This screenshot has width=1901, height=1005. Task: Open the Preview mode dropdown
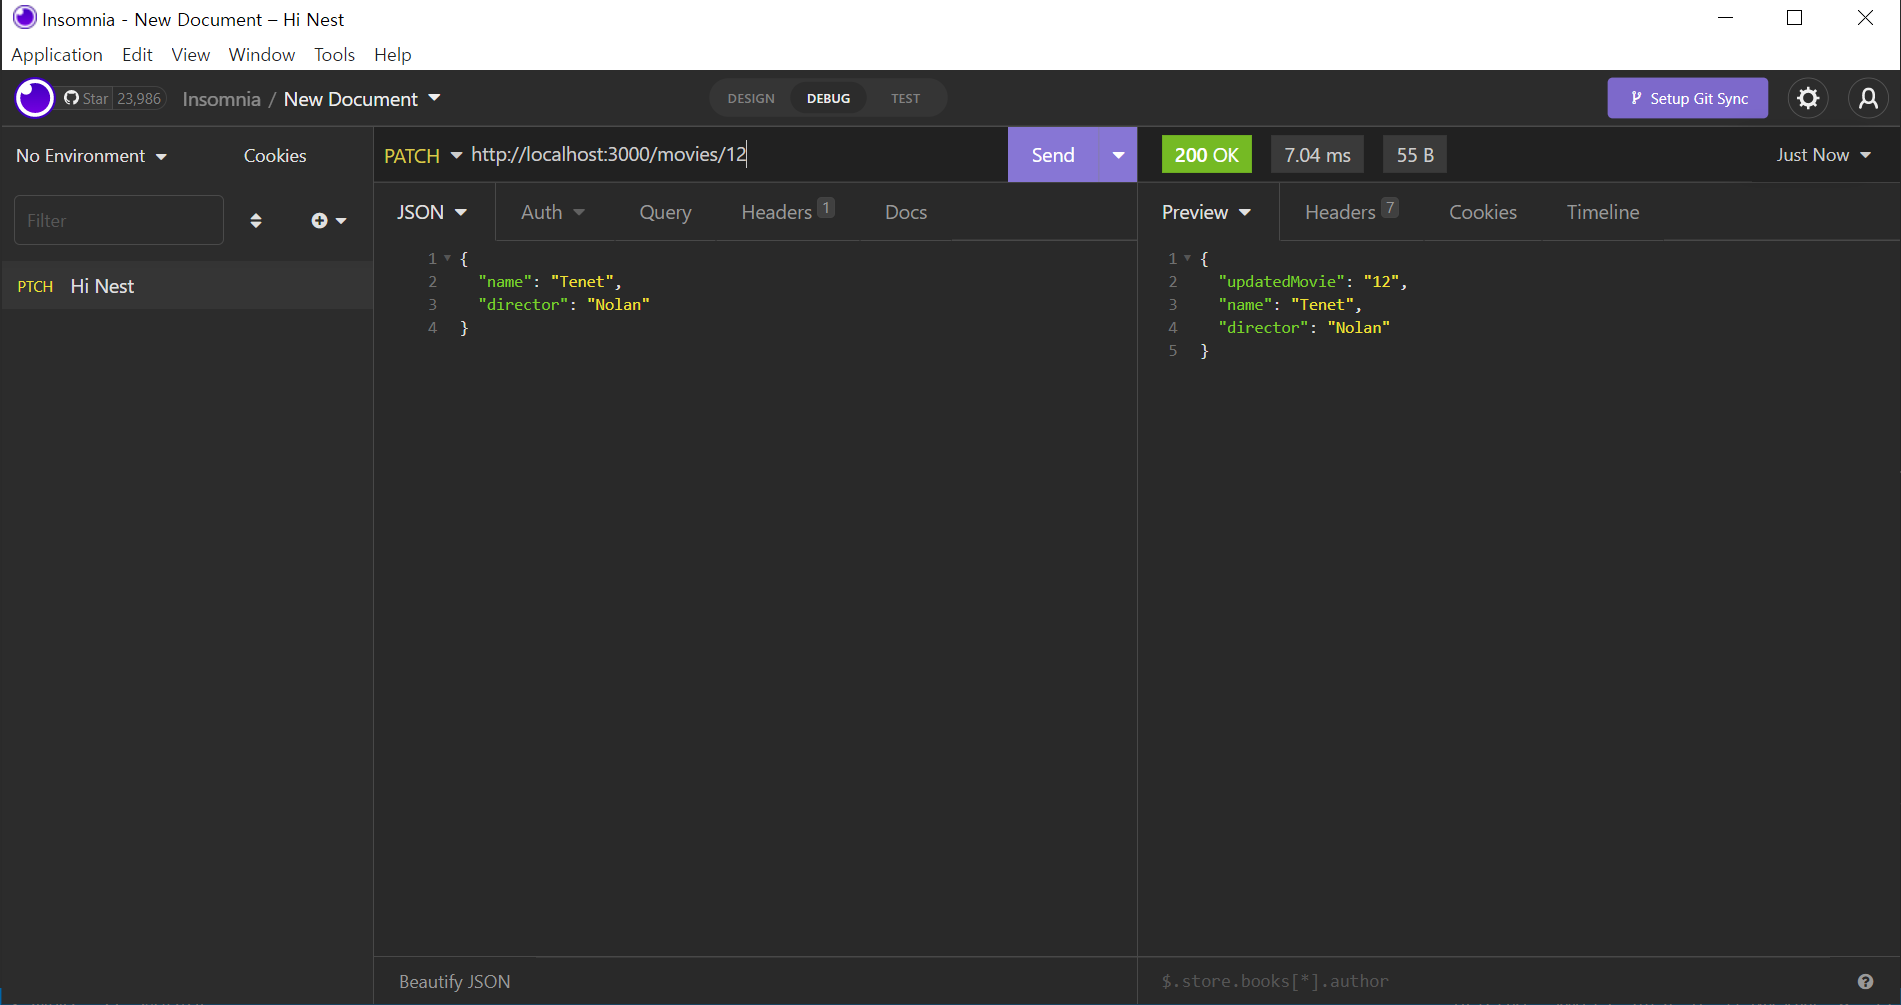pyautogui.click(x=1206, y=212)
